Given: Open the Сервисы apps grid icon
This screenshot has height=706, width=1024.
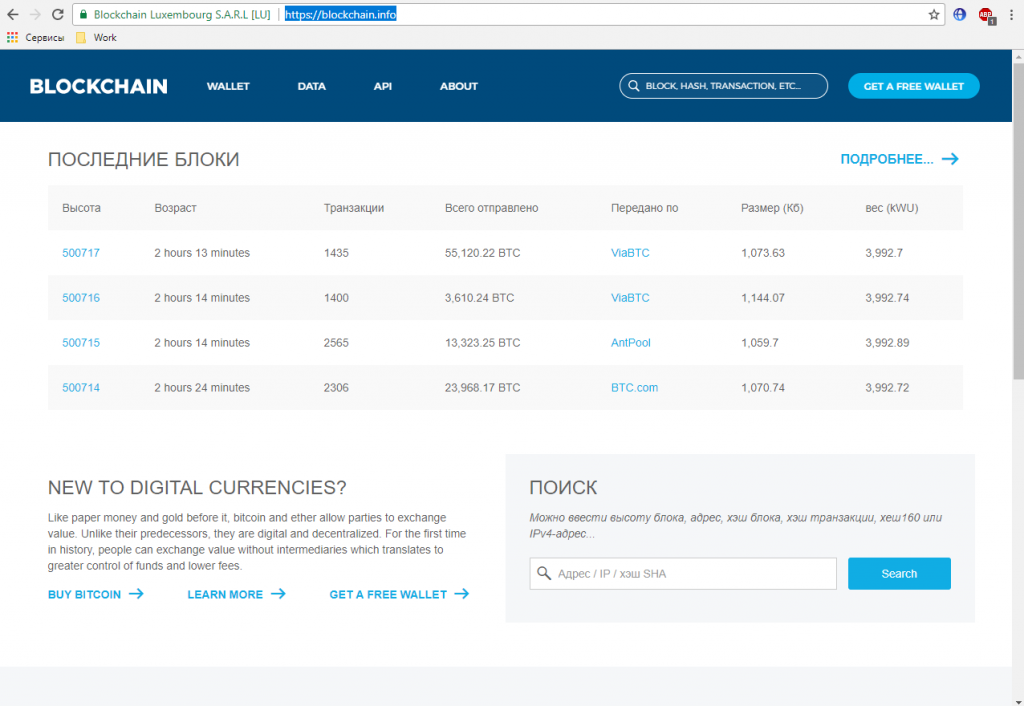Looking at the screenshot, I should (12, 38).
